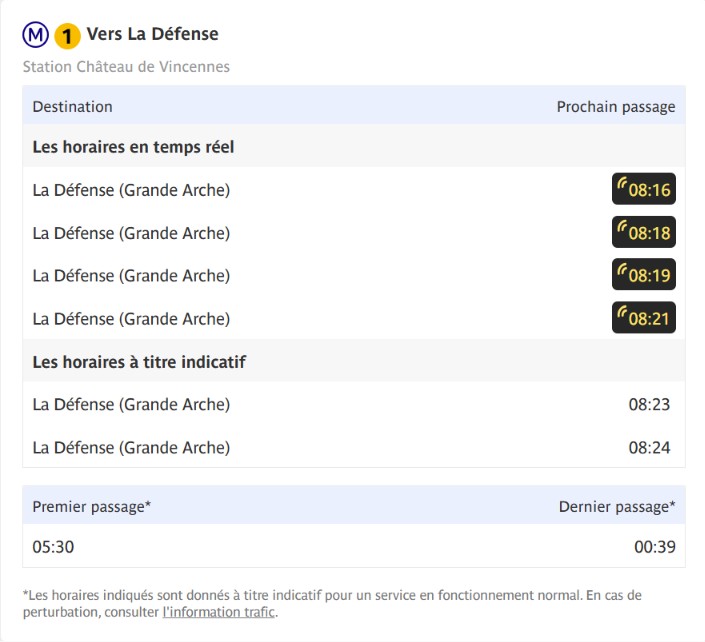Select the 08:21 real-time departure badge
This screenshot has height=642, width=705.
[x=643, y=318]
